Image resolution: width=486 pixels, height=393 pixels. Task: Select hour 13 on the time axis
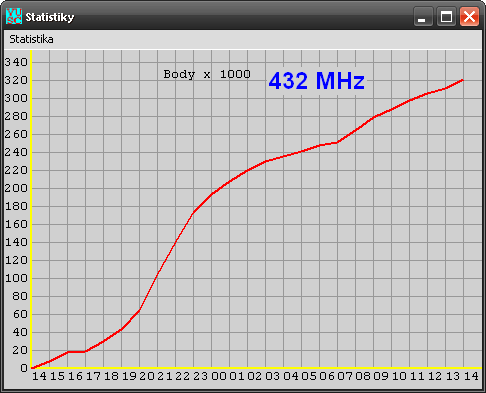click(453, 376)
